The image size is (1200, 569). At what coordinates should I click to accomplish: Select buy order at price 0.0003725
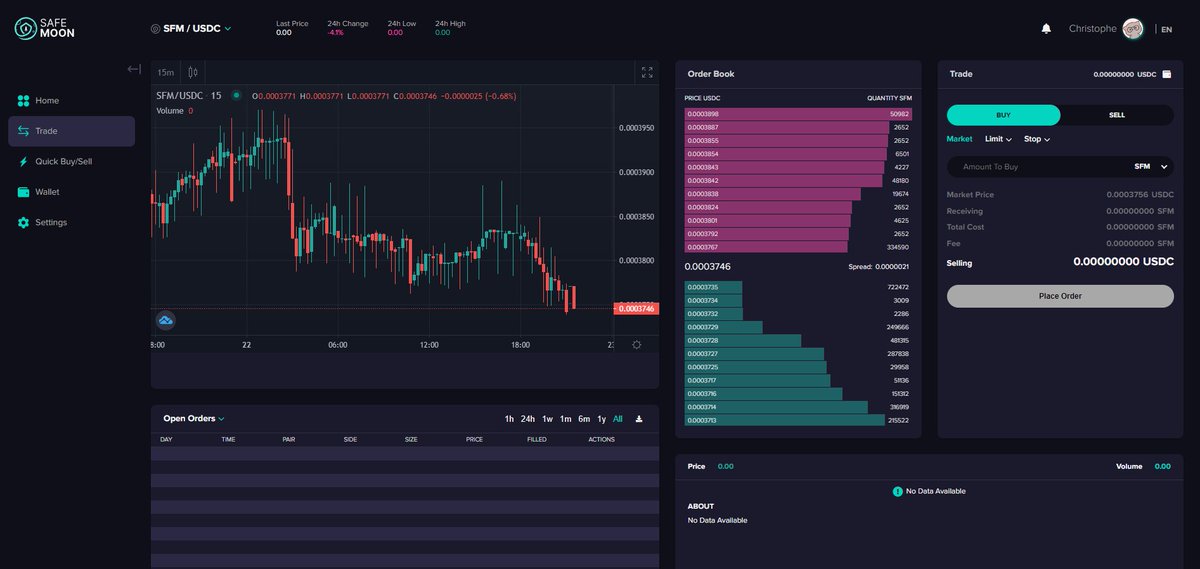coord(798,367)
